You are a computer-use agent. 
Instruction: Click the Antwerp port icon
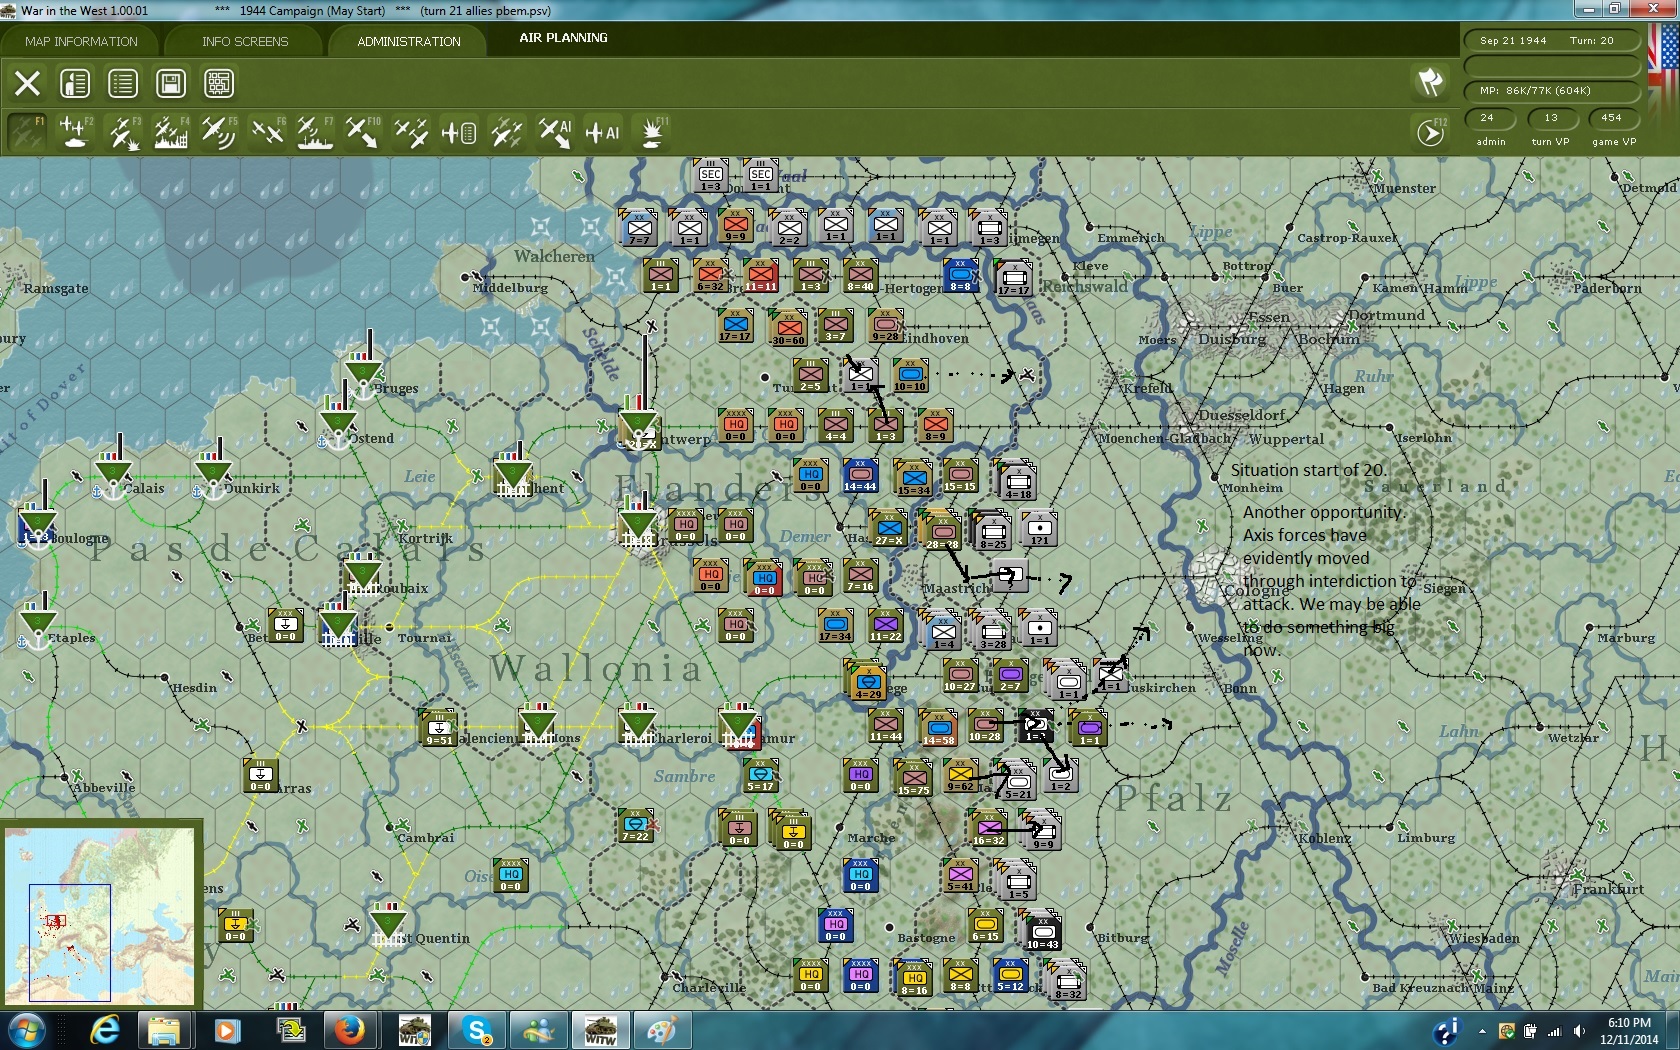click(638, 426)
